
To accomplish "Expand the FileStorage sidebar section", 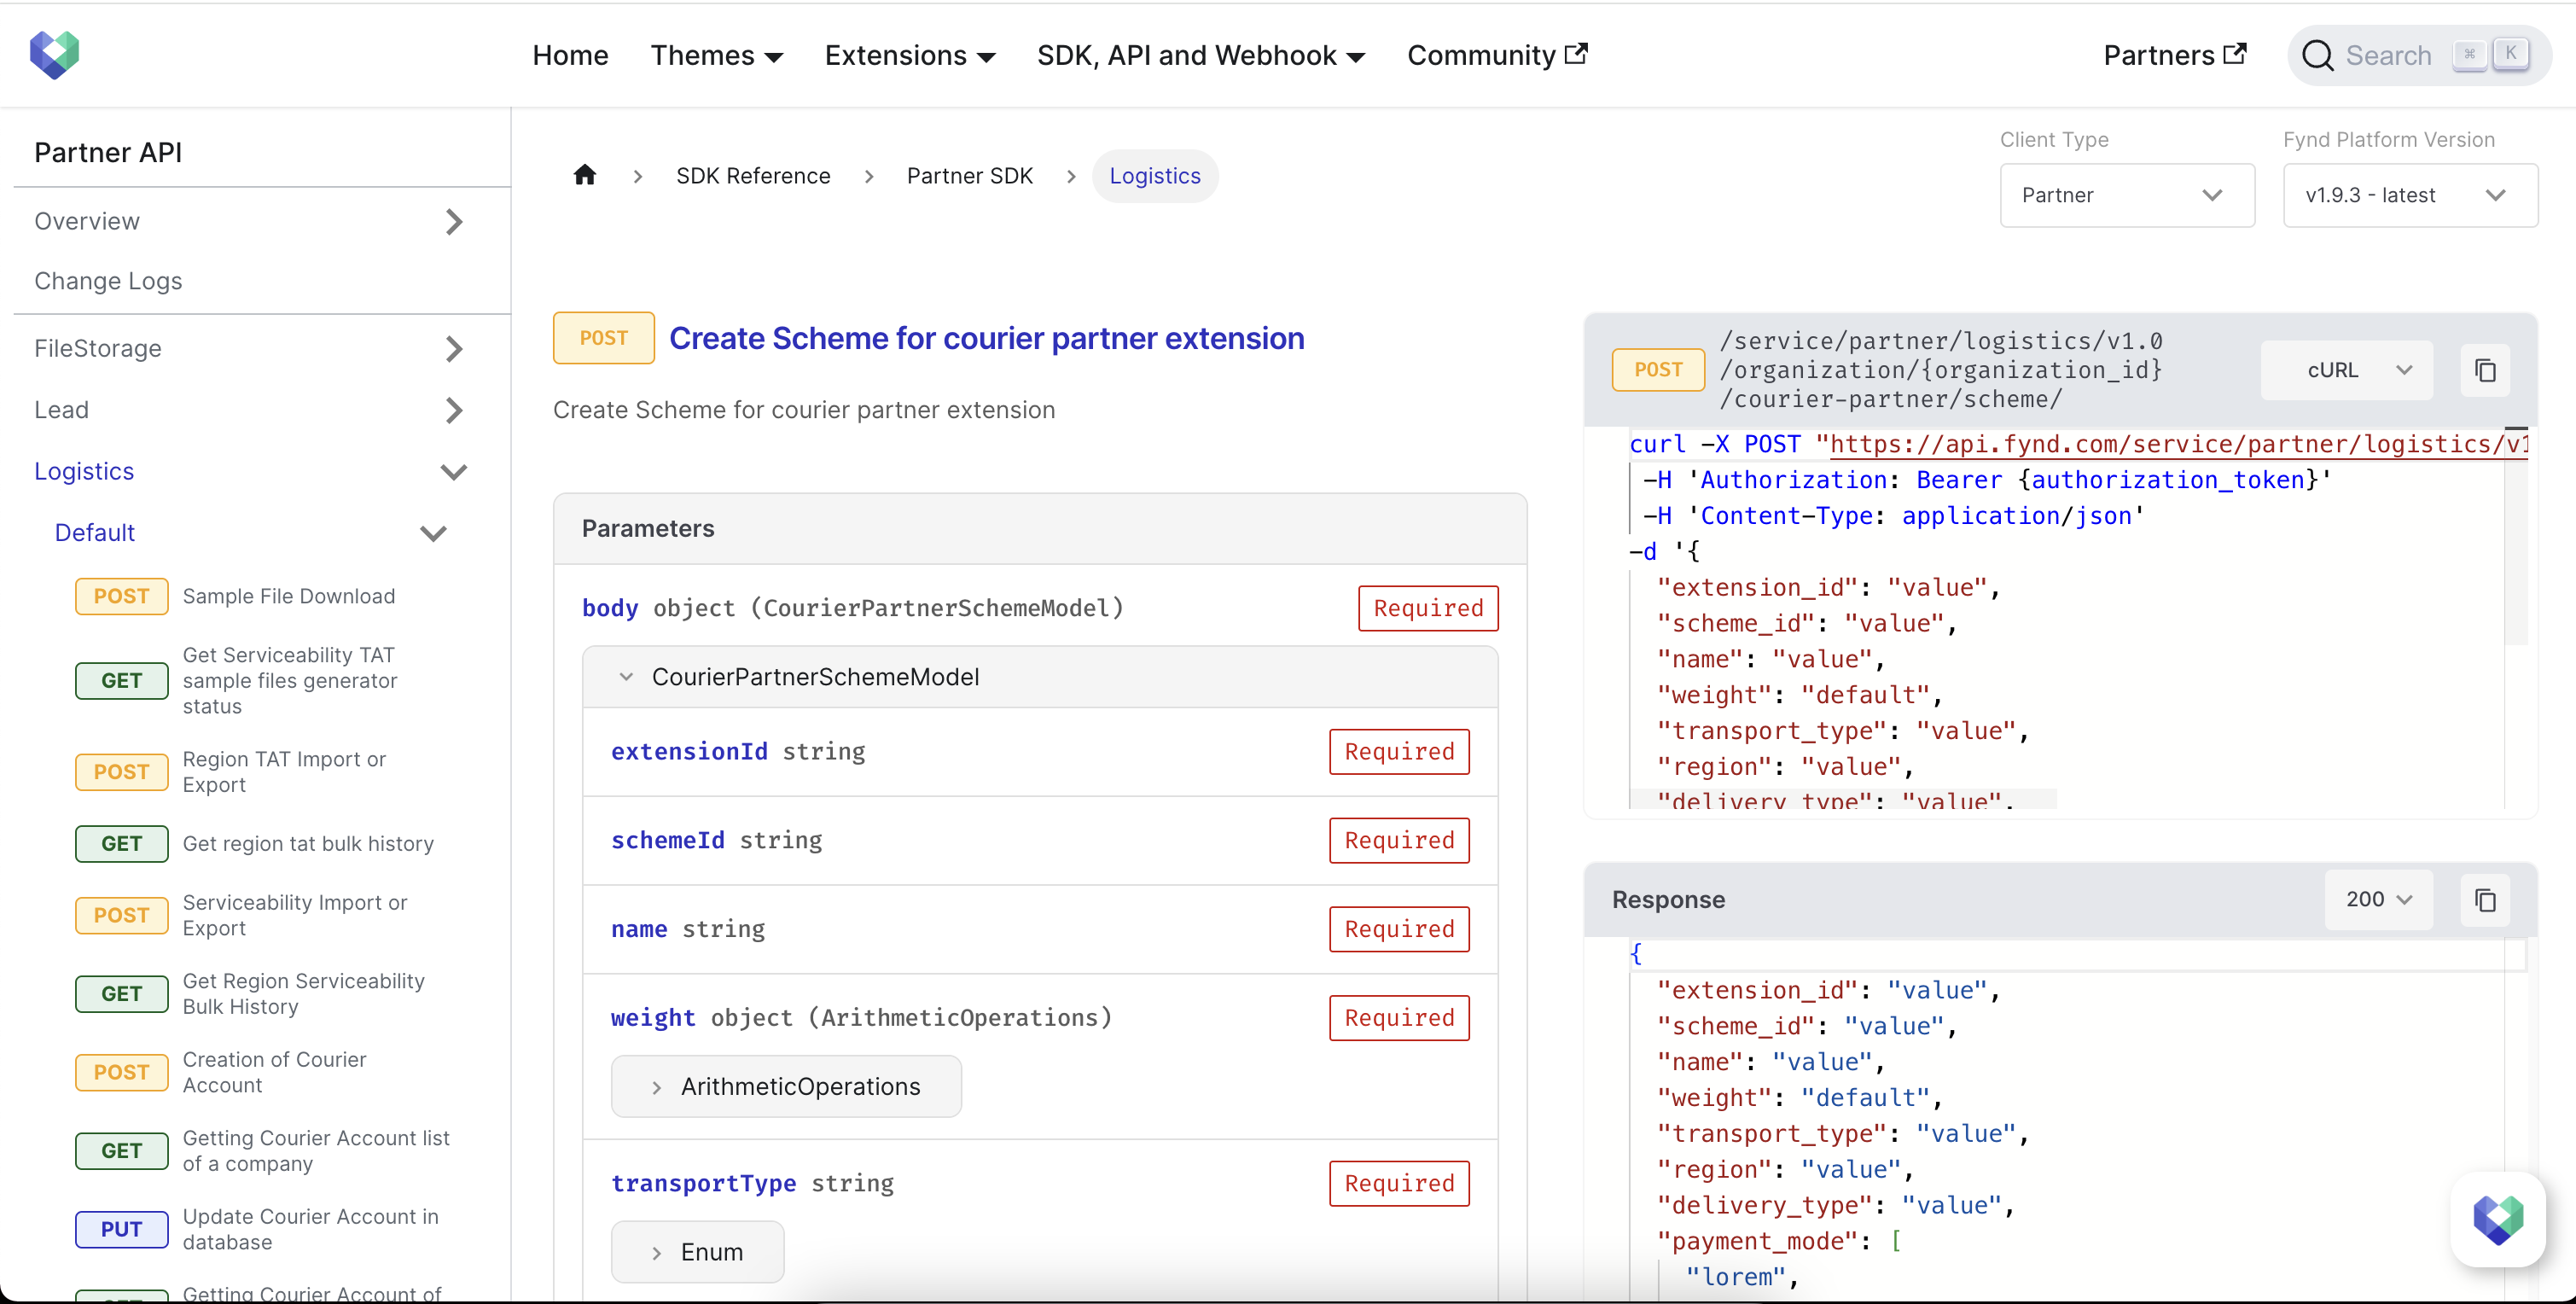I will point(454,349).
